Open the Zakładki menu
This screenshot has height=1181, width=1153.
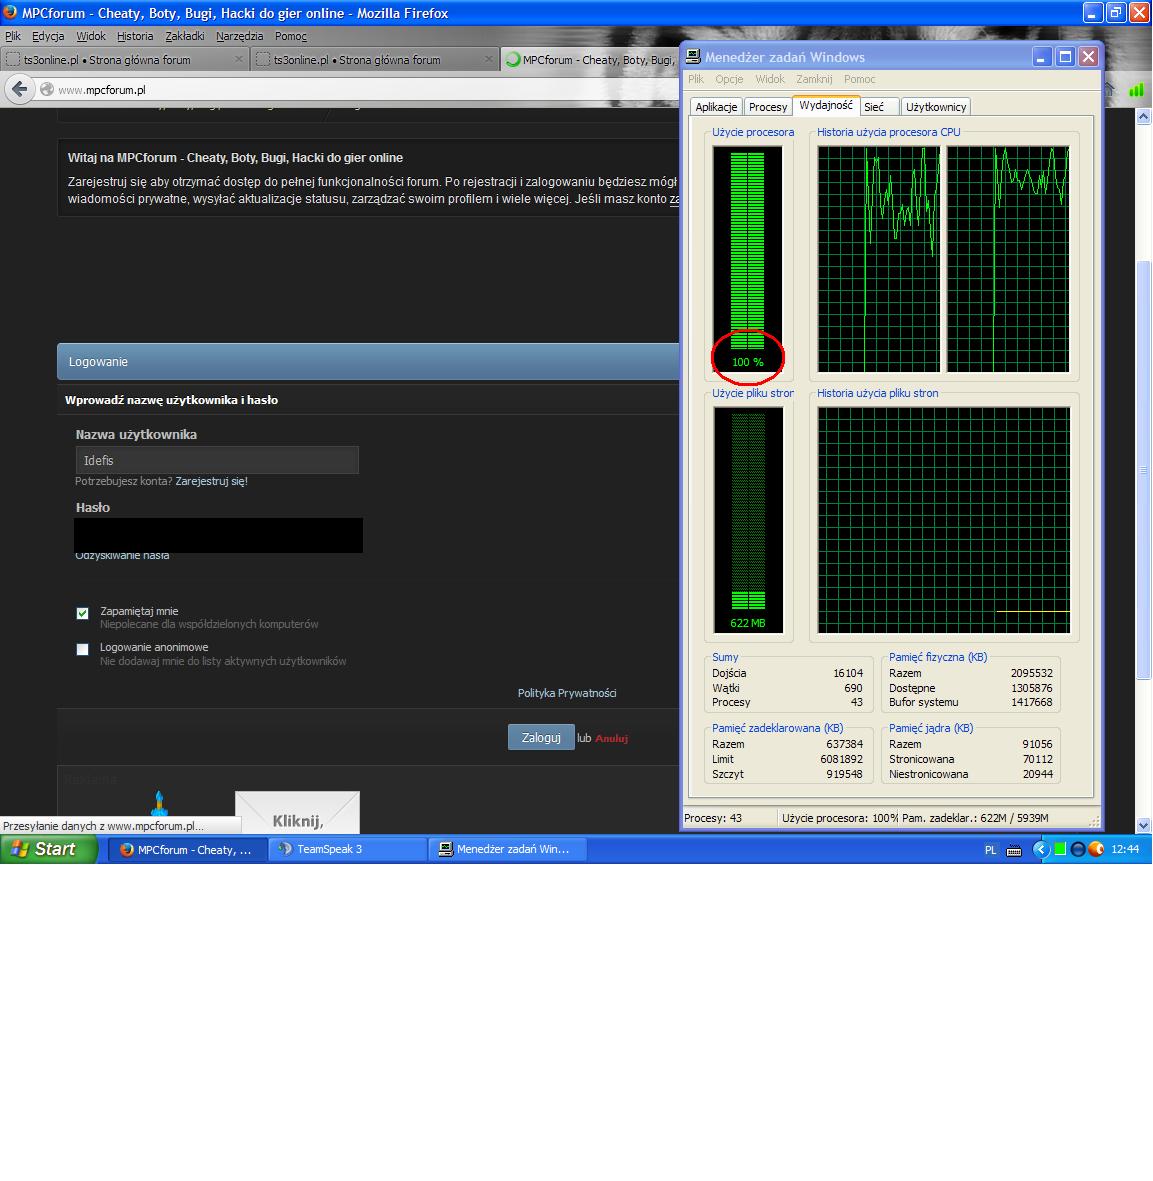(x=185, y=36)
